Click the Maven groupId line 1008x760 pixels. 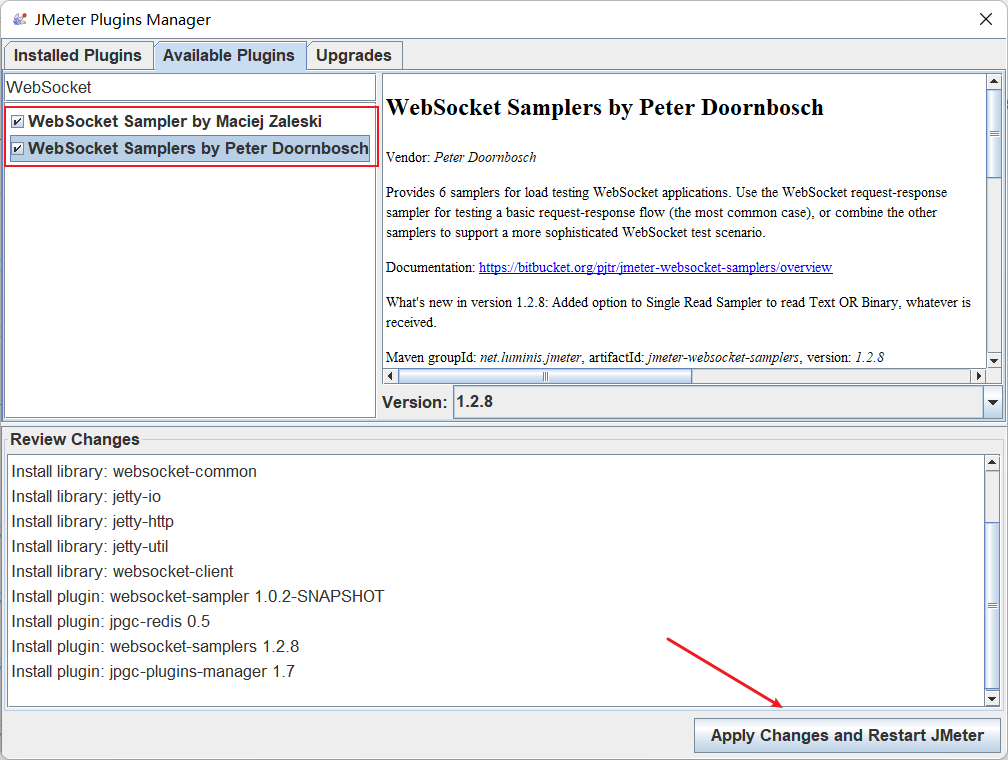click(634, 357)
